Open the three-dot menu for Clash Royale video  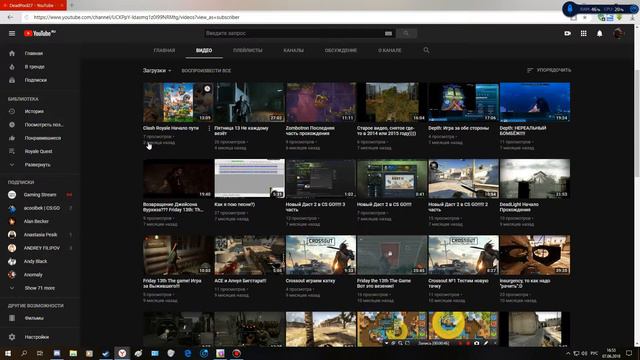pos(209,129)
